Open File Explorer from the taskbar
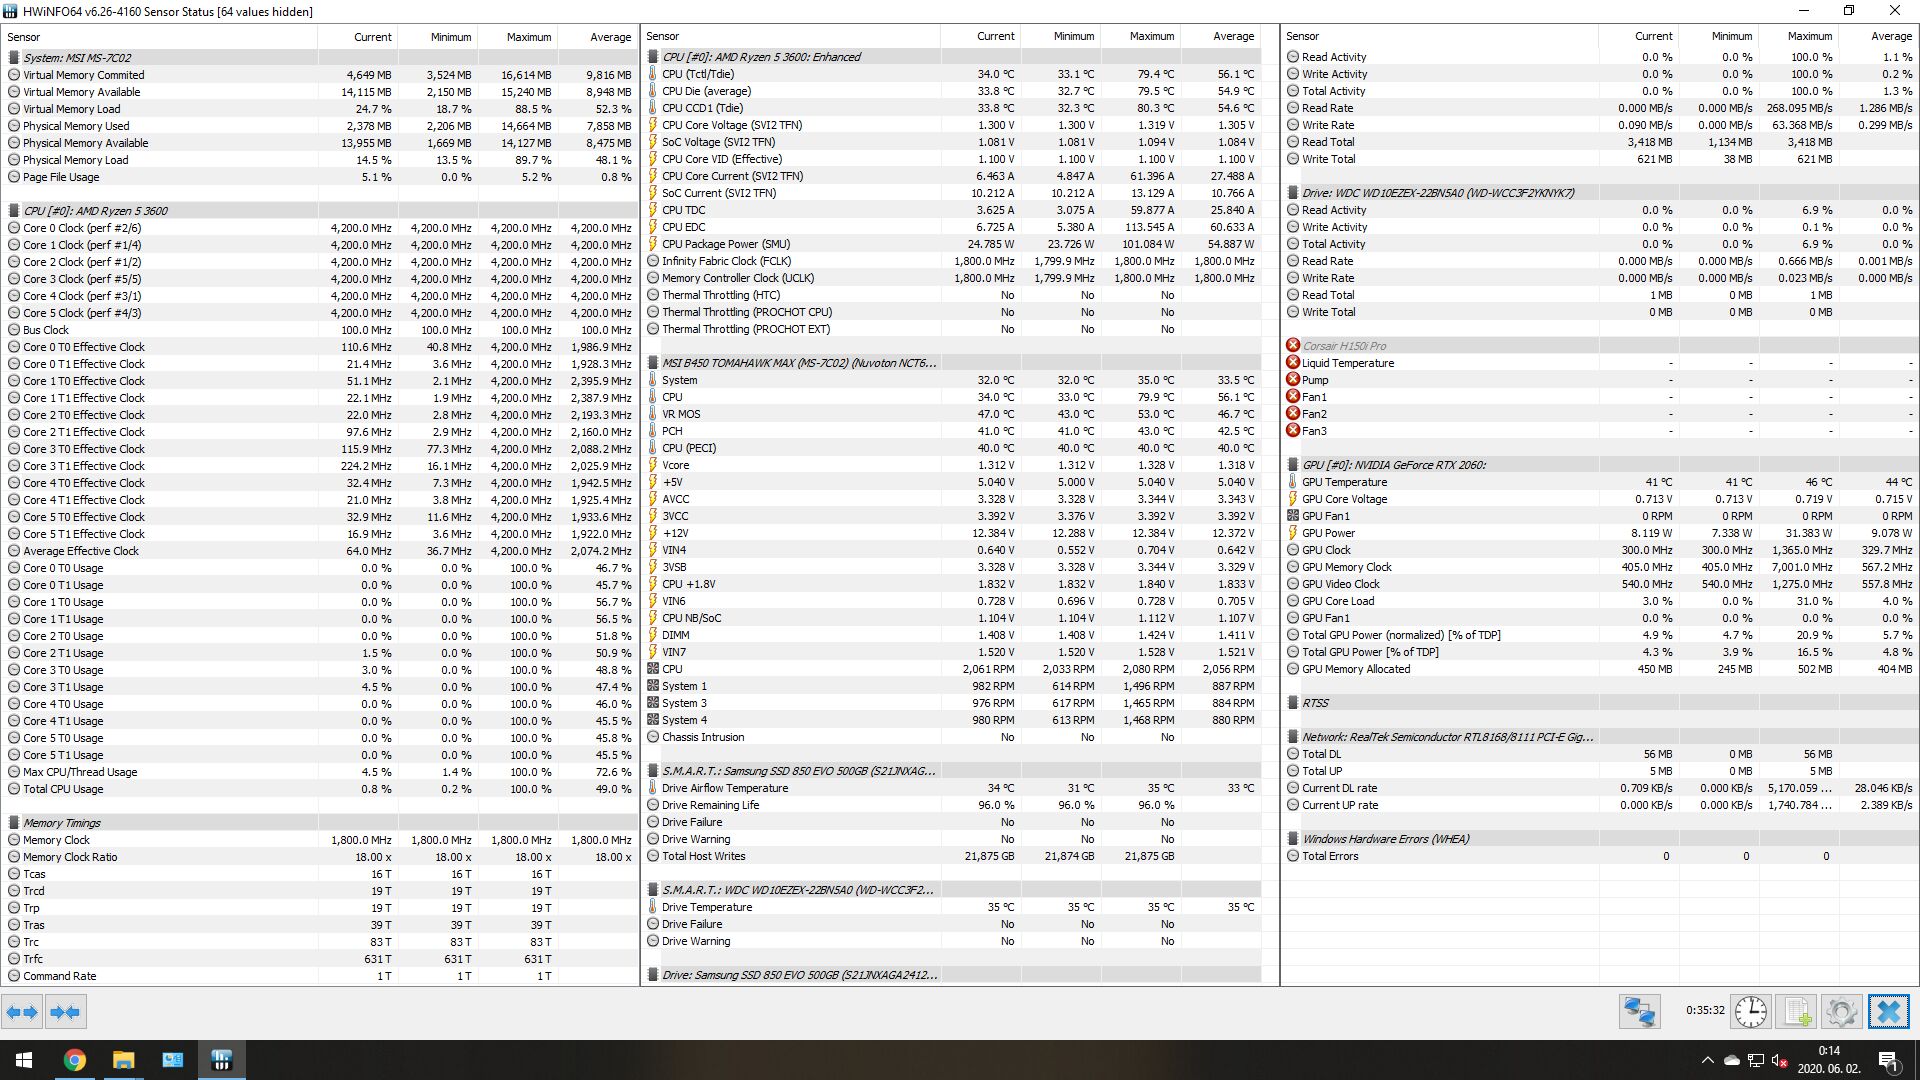The image size is (1920, 1080). (123, 1060)
